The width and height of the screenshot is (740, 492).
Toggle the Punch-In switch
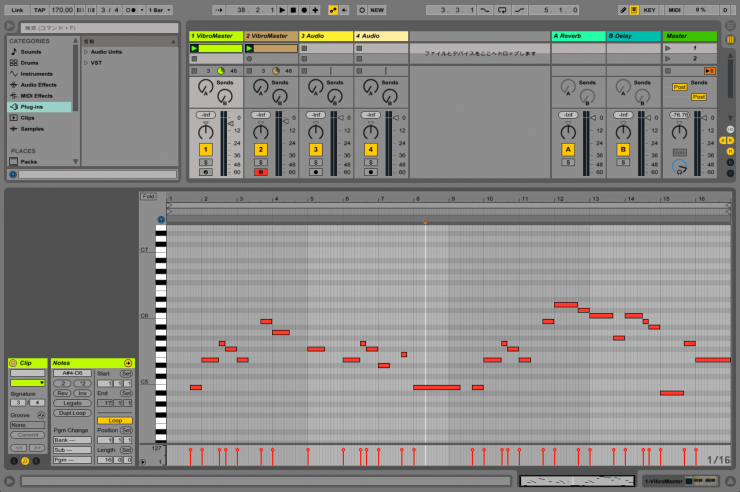pos(485,10)
